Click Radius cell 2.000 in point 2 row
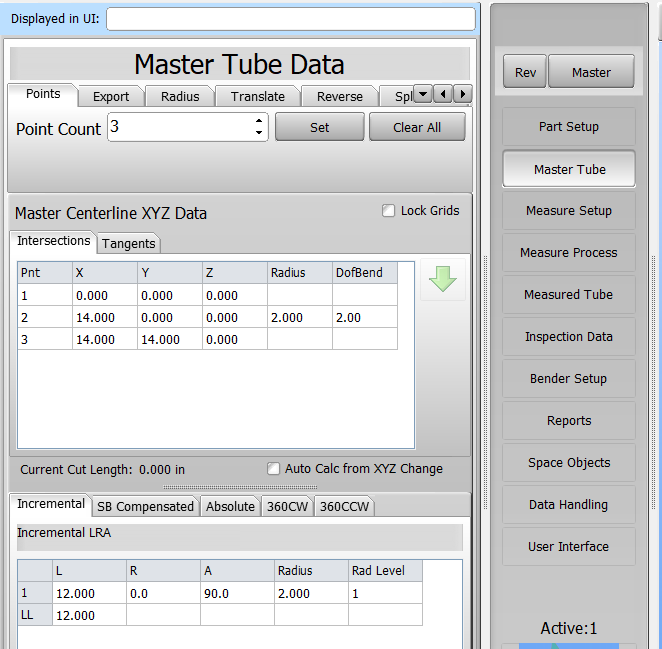The width and height of the screenshot is (662, 649). click(x=300, y=318)
